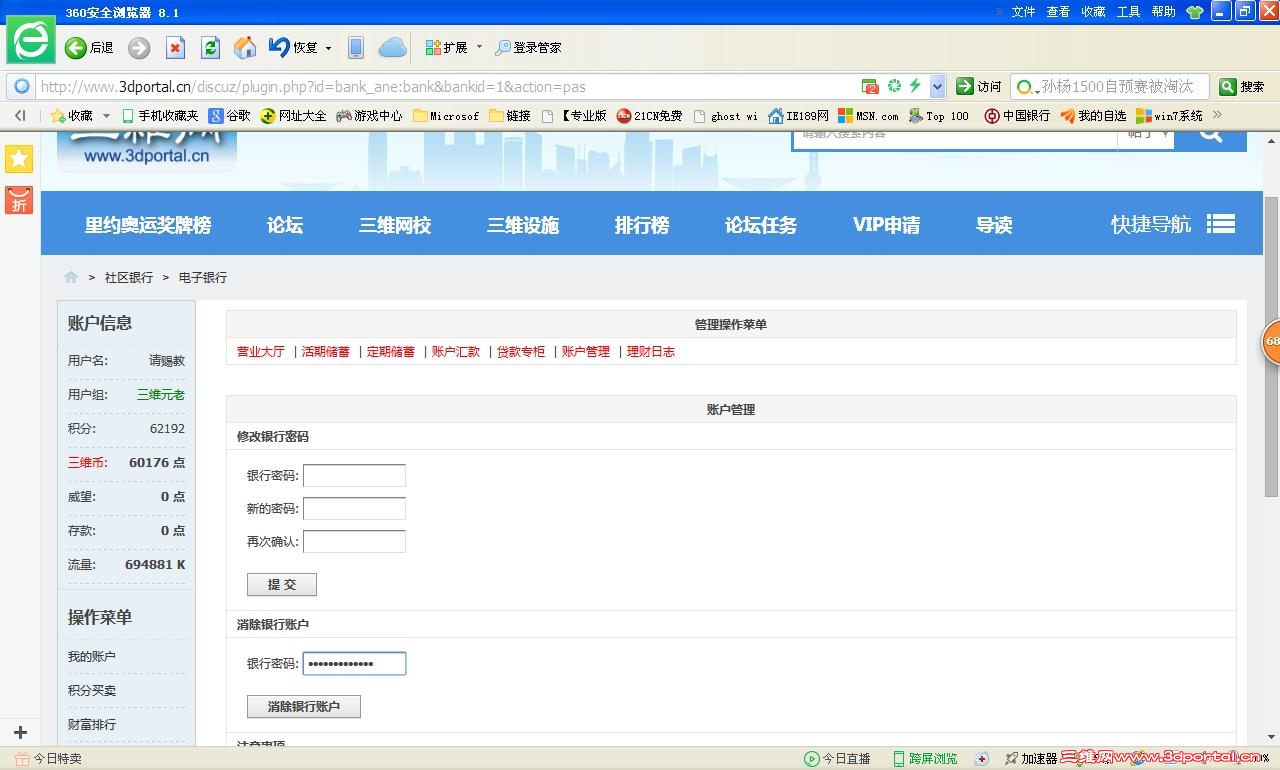1280x770 pixels.
Task: Click the orange 折 discount sidebar icon
Action: (x=19, y=200)
